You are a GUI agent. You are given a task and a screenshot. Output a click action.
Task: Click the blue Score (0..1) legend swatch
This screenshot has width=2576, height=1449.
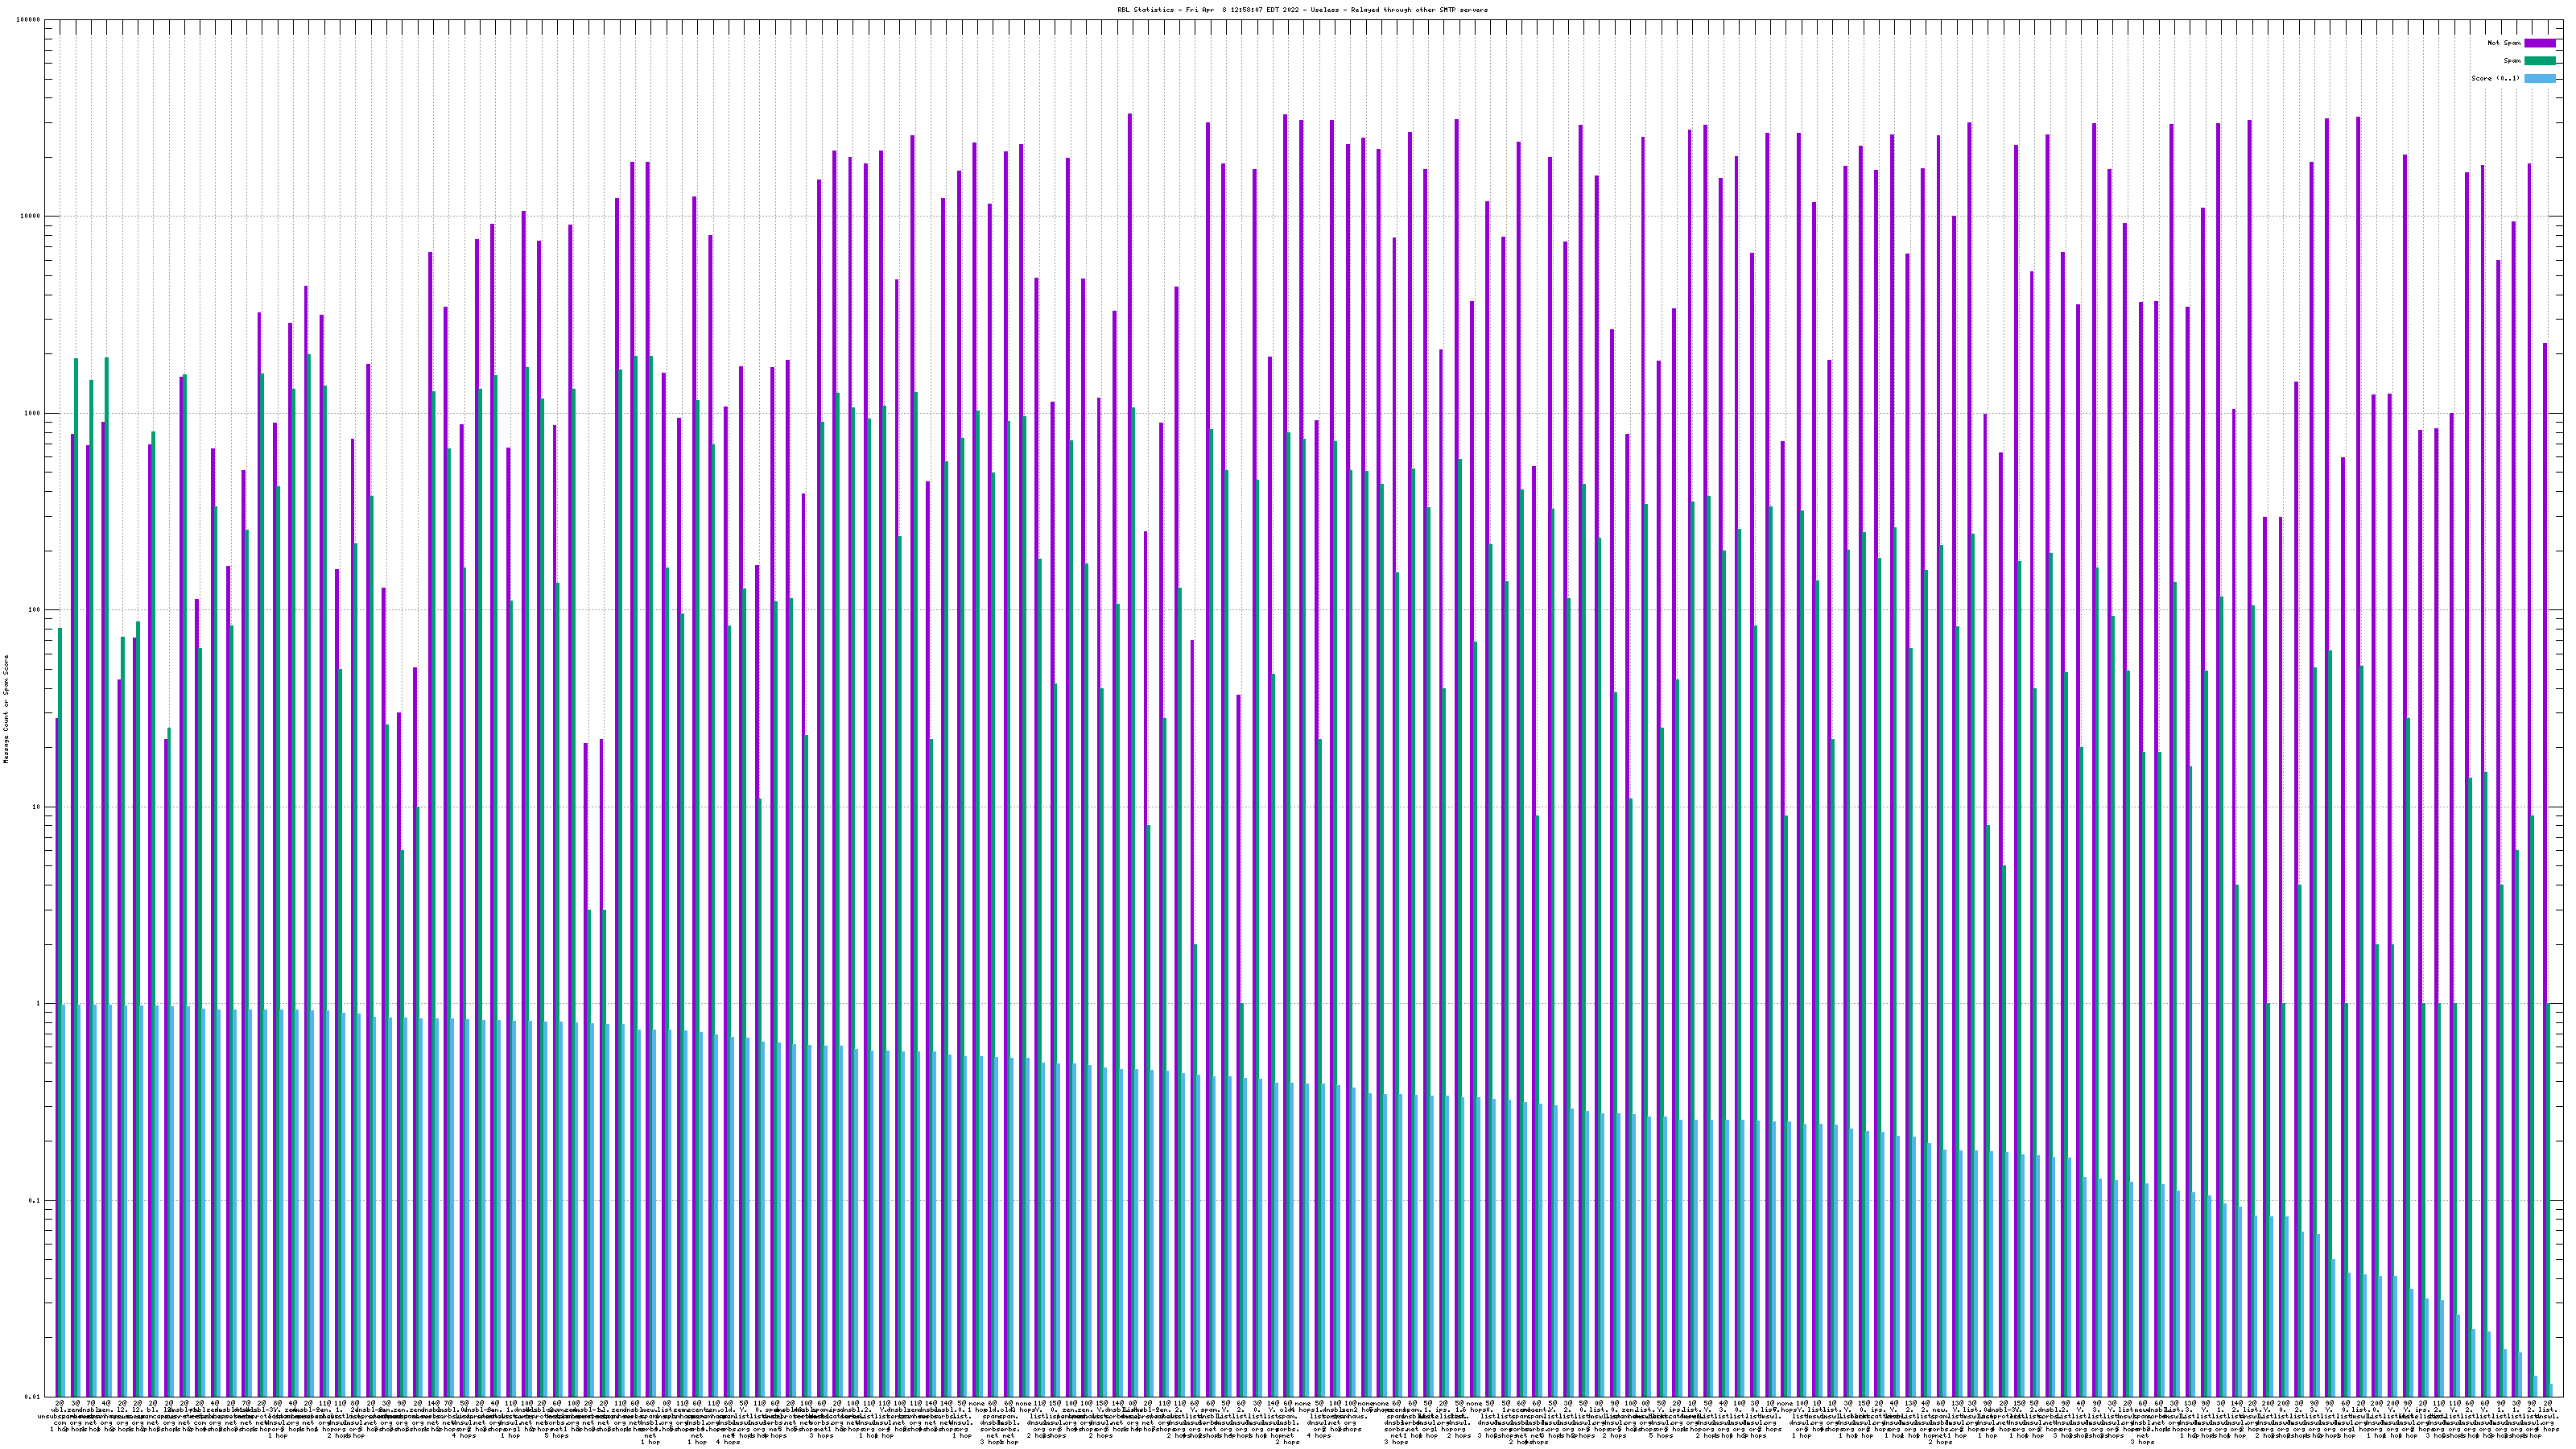pyautogui.click(x=2539, y=78)
